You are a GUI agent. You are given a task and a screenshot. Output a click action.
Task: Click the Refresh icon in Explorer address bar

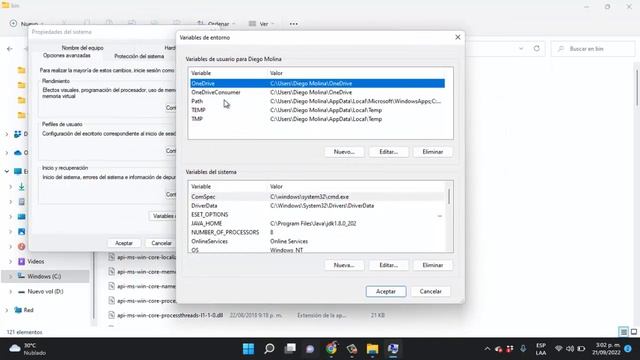[536, 49]
